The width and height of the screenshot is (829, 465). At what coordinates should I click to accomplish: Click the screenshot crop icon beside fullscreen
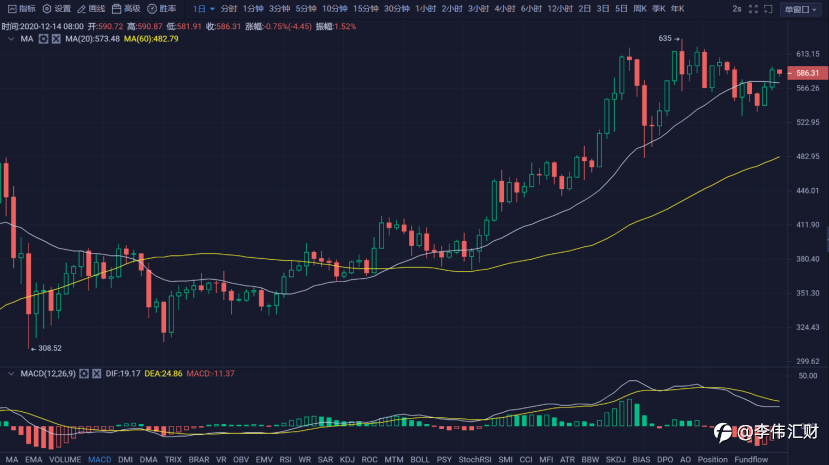point(768,9)
